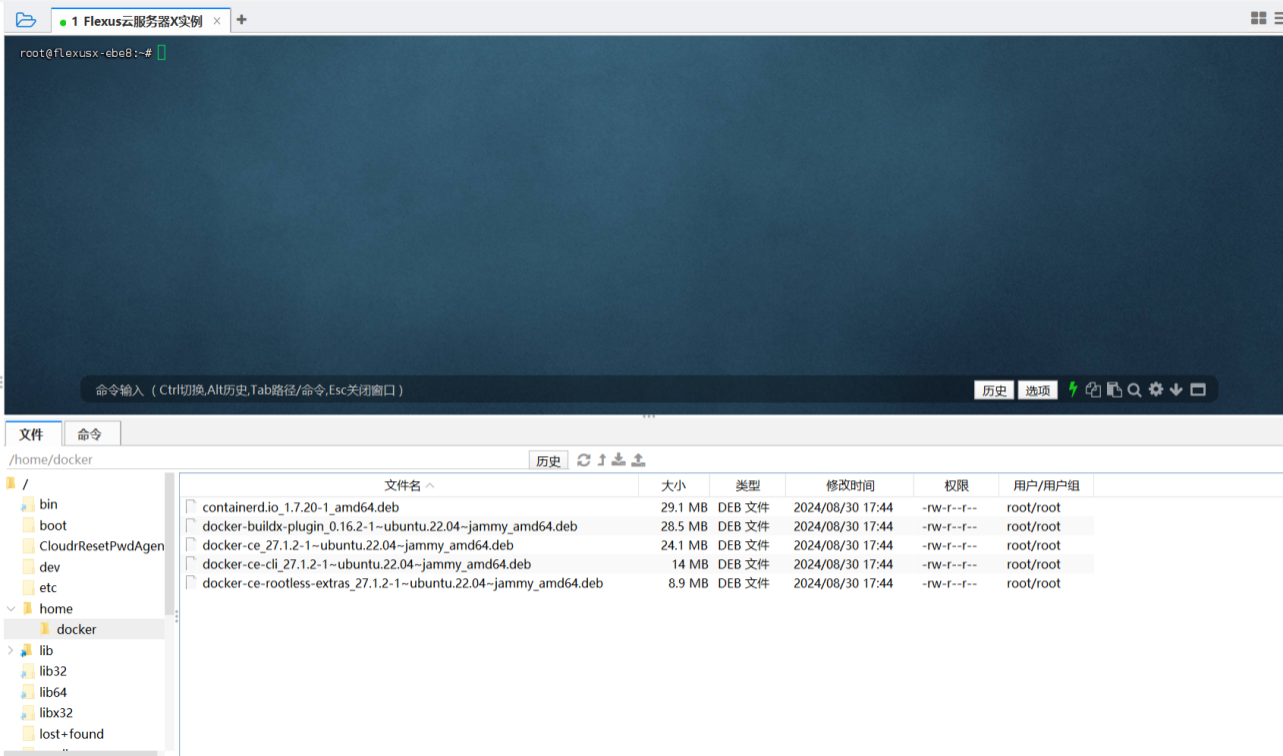This screenshot has height=756, width=1283.
Task: Select the boot folder in tree
Action: (x=53, y=525)
